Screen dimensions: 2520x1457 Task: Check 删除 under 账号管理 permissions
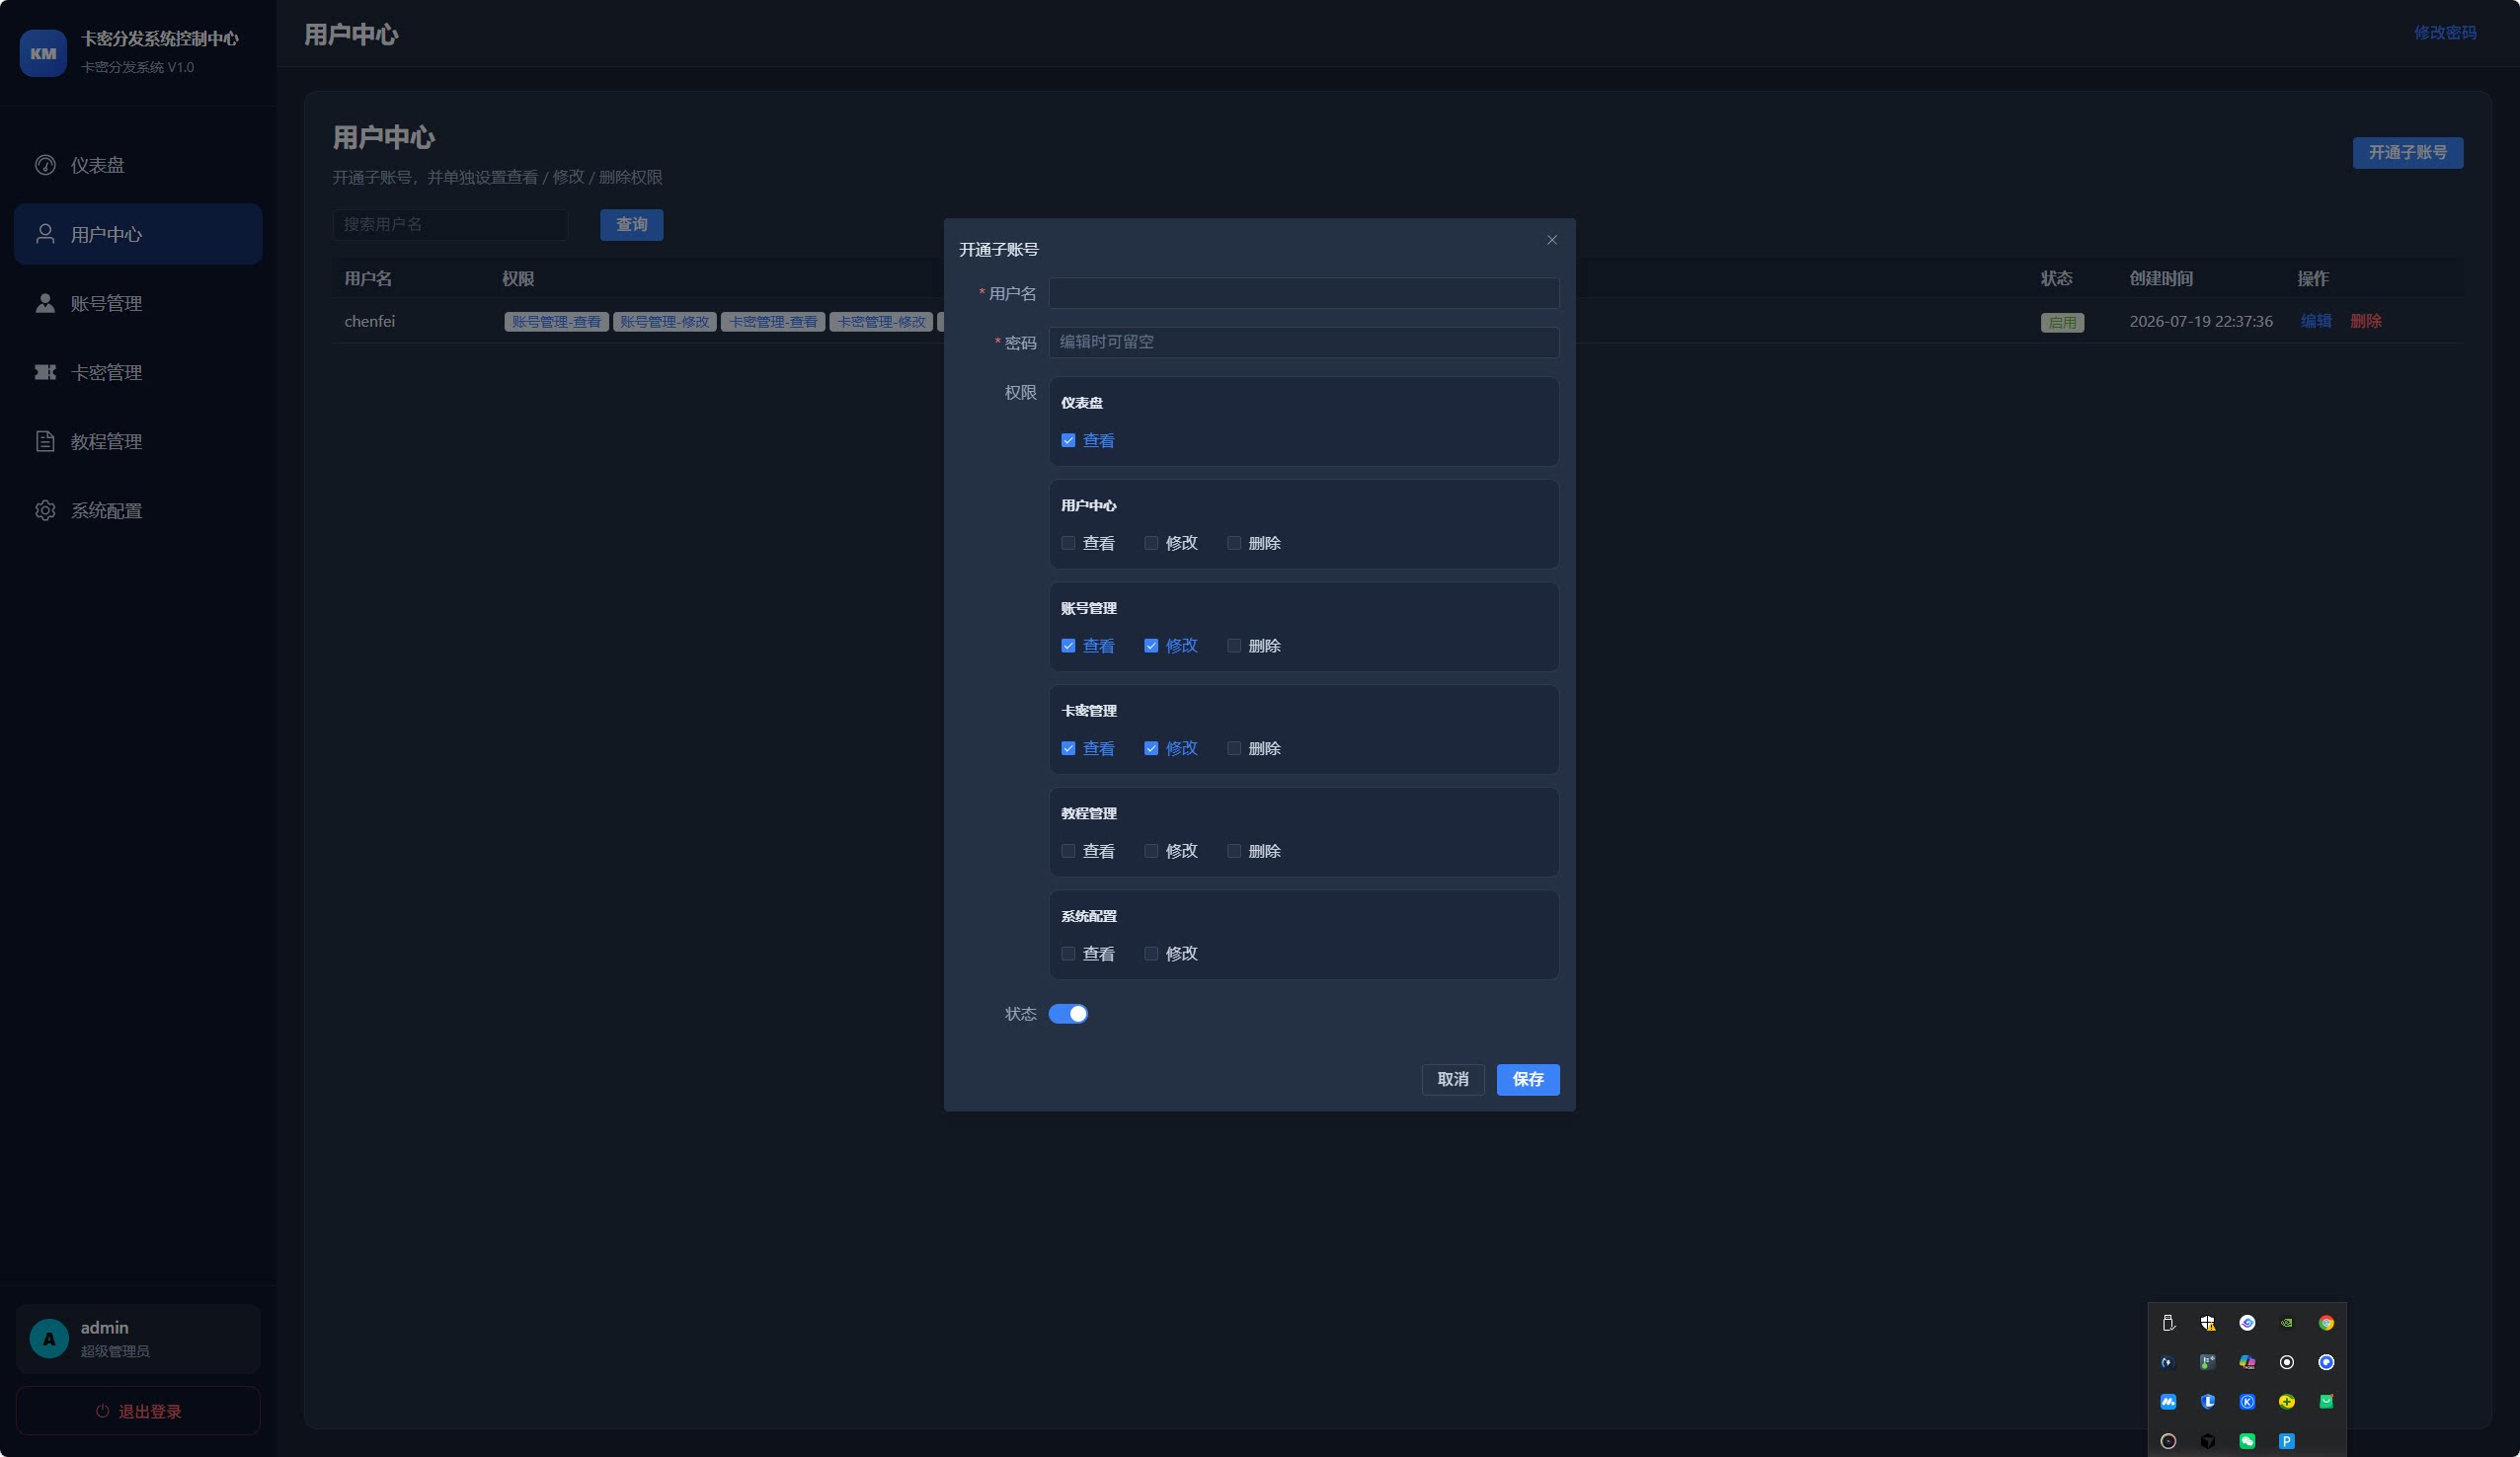pos(1234,646)
